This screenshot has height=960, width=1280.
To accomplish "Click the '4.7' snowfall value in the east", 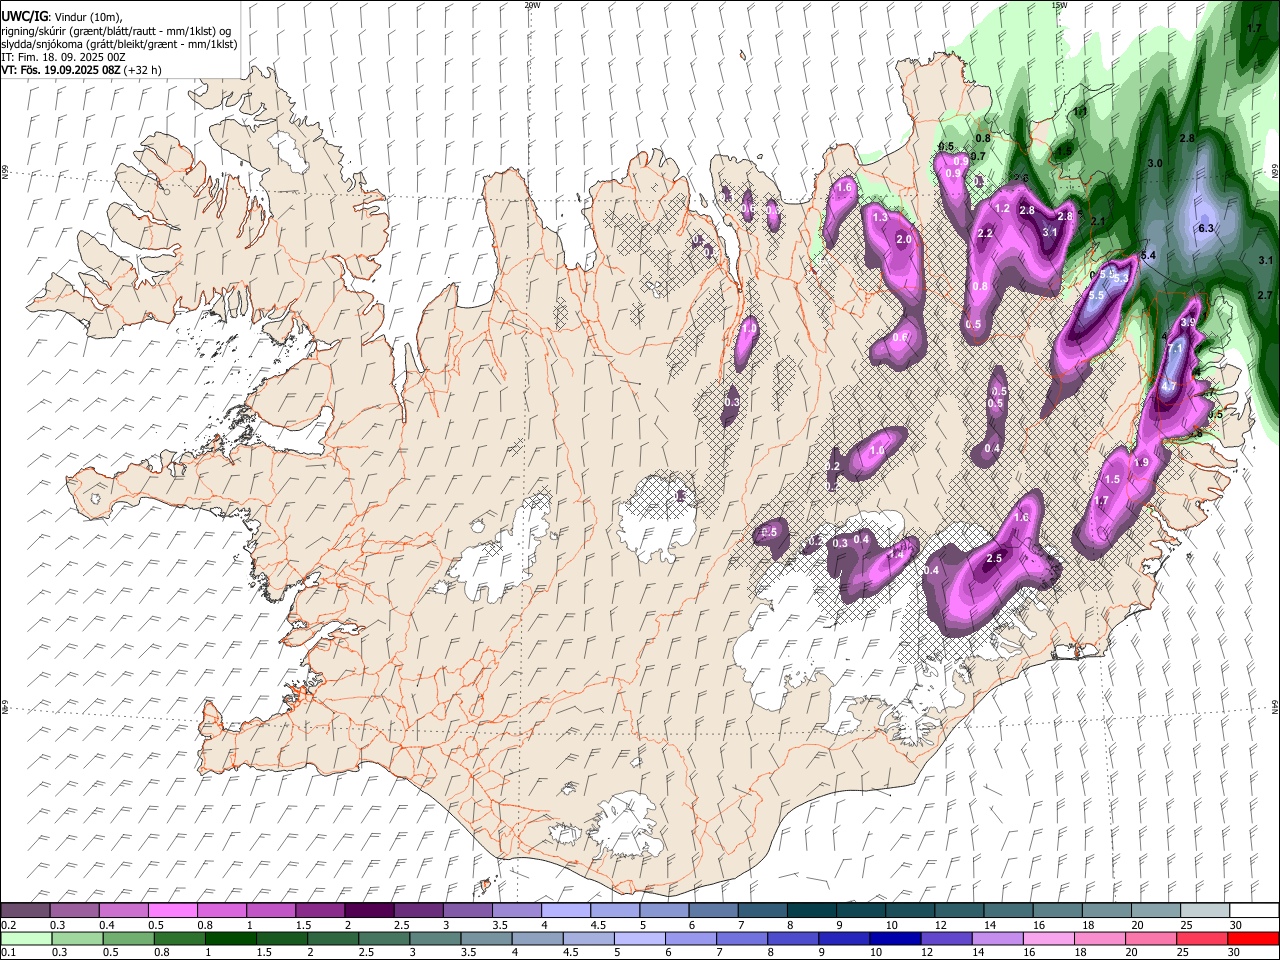I will coord(1168,386).
